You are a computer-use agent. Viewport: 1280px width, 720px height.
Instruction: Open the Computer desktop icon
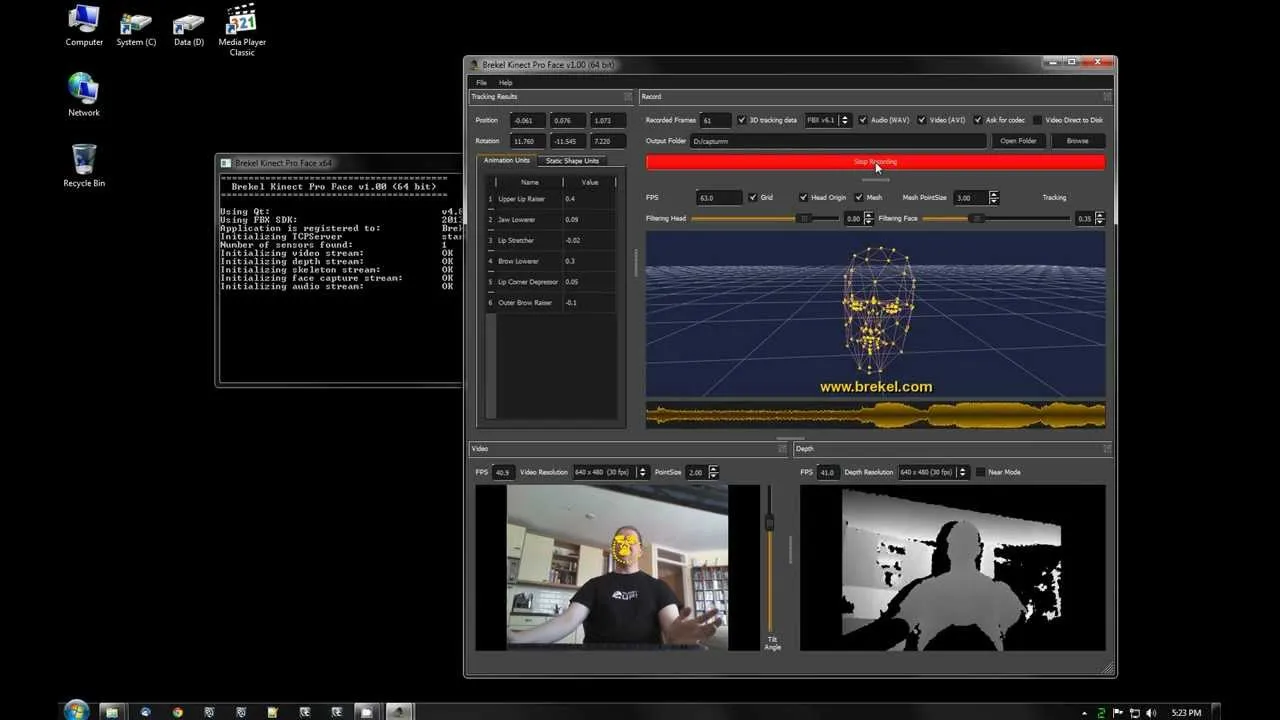[84, 26]
